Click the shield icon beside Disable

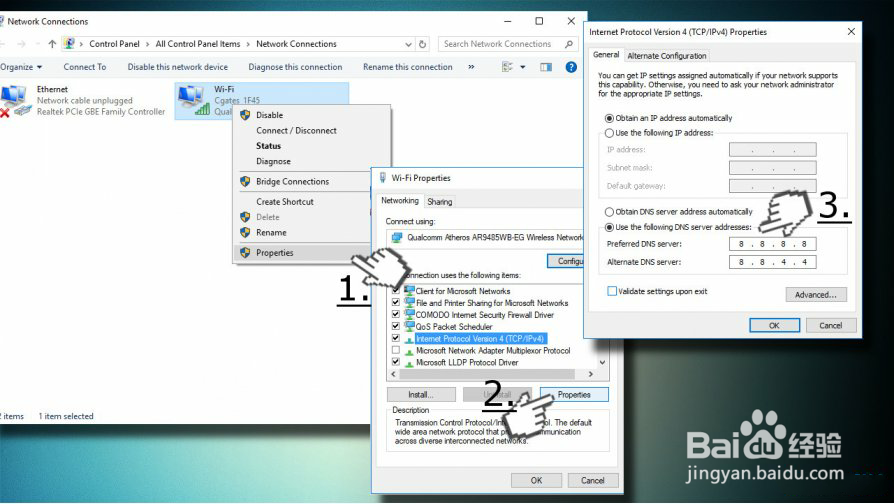245,115
